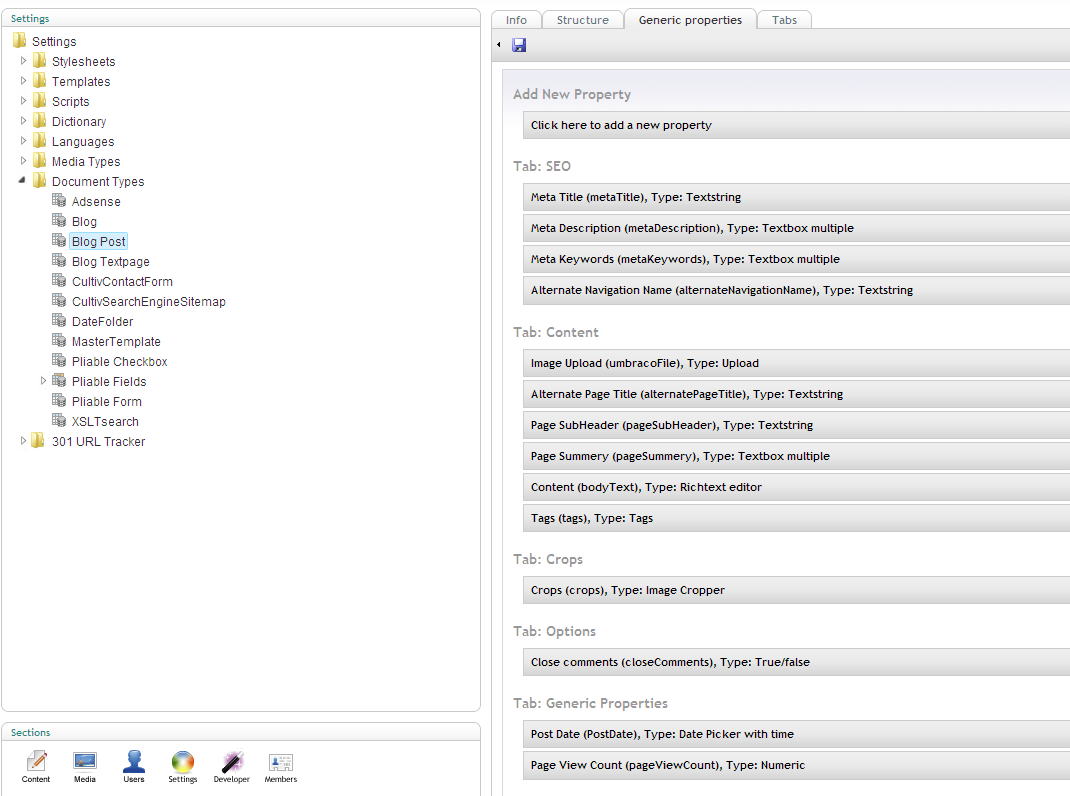Open the Members section icon

281,762
